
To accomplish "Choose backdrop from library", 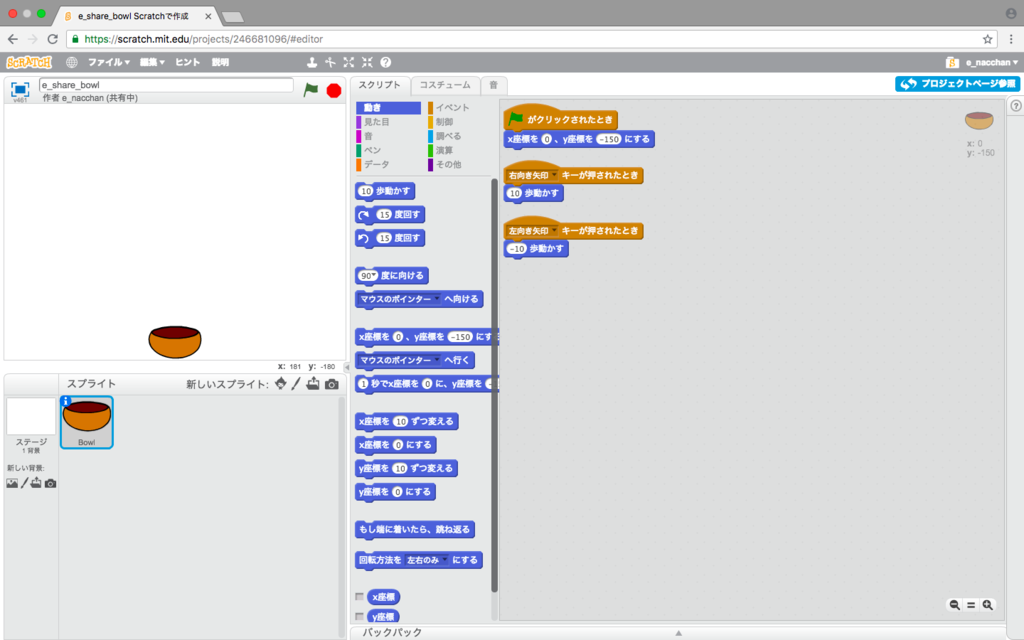I will [12, 483].
